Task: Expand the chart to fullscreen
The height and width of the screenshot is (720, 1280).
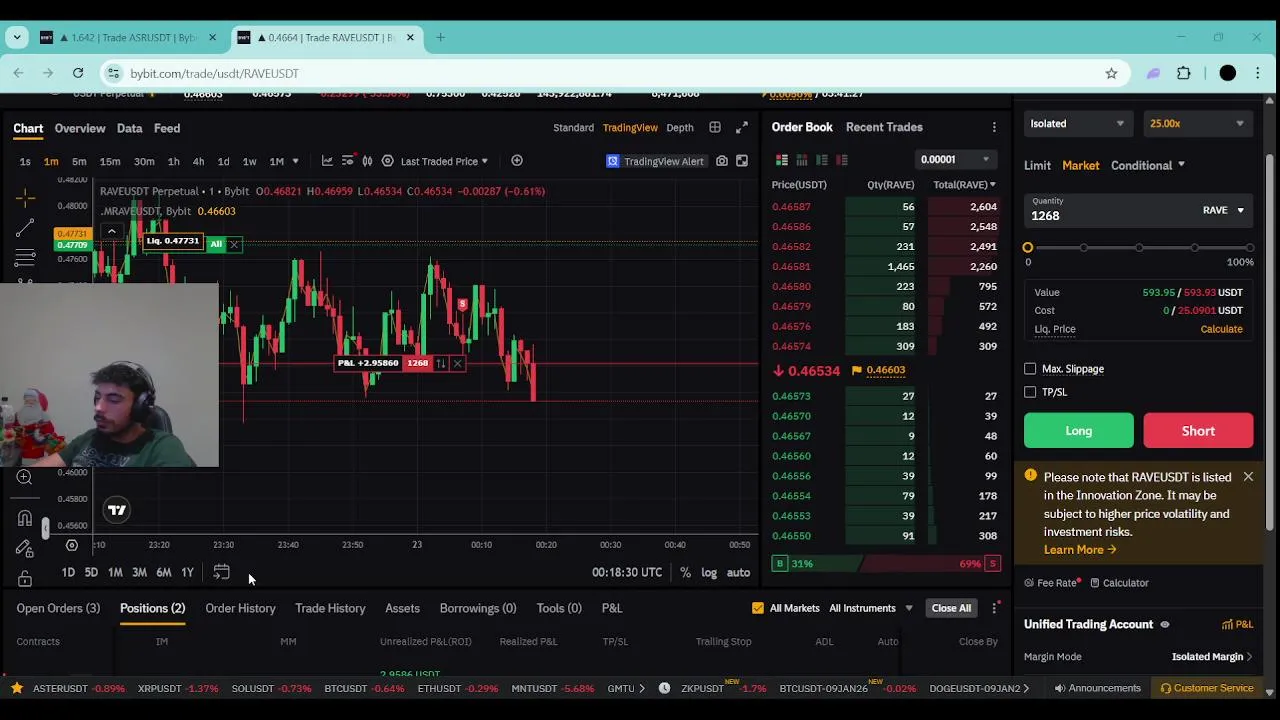Action: tap(742, 128)
